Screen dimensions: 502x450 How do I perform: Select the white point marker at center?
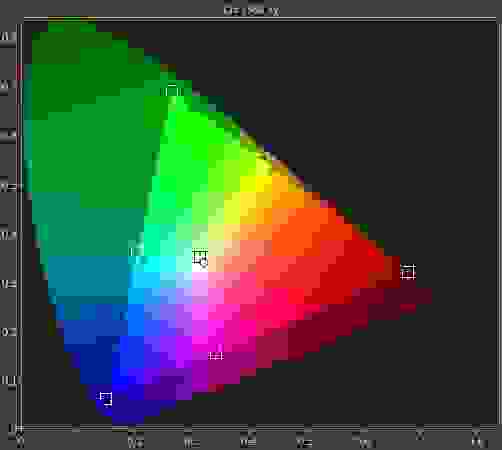(x=200, y=259)
